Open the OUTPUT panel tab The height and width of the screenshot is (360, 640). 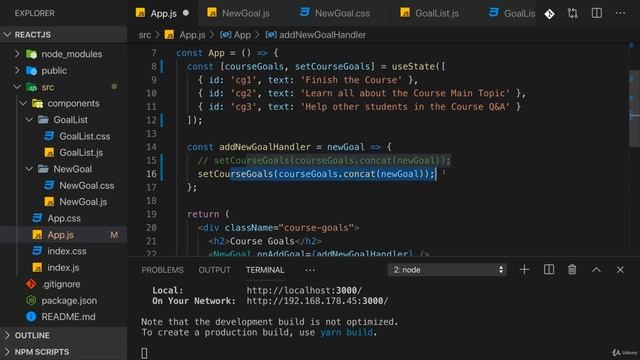[214, 270]
